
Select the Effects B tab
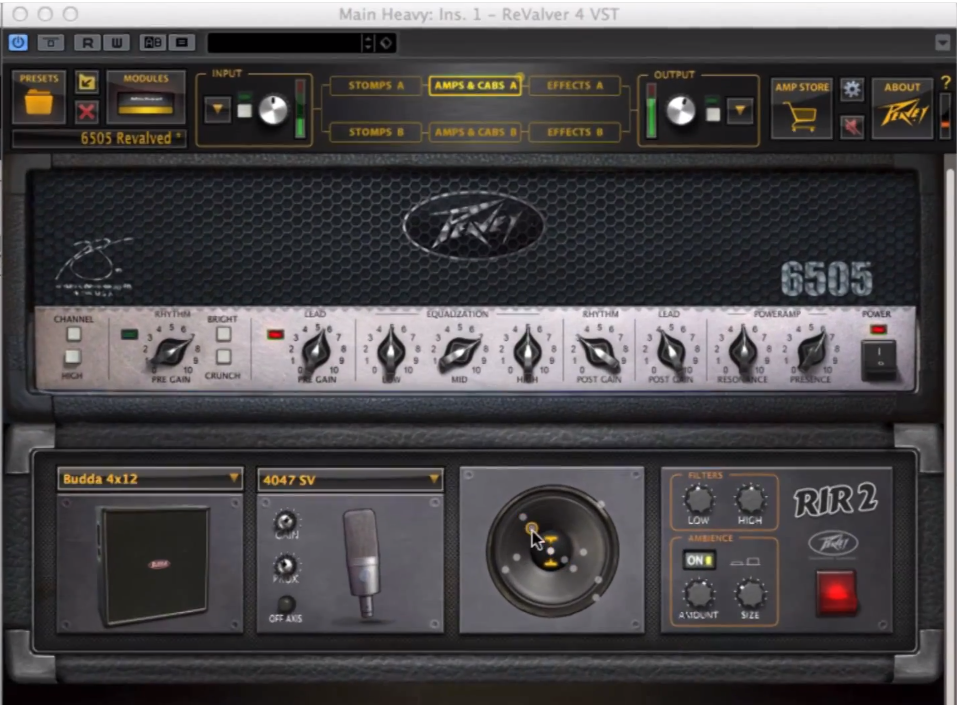(x=573, y=132)
